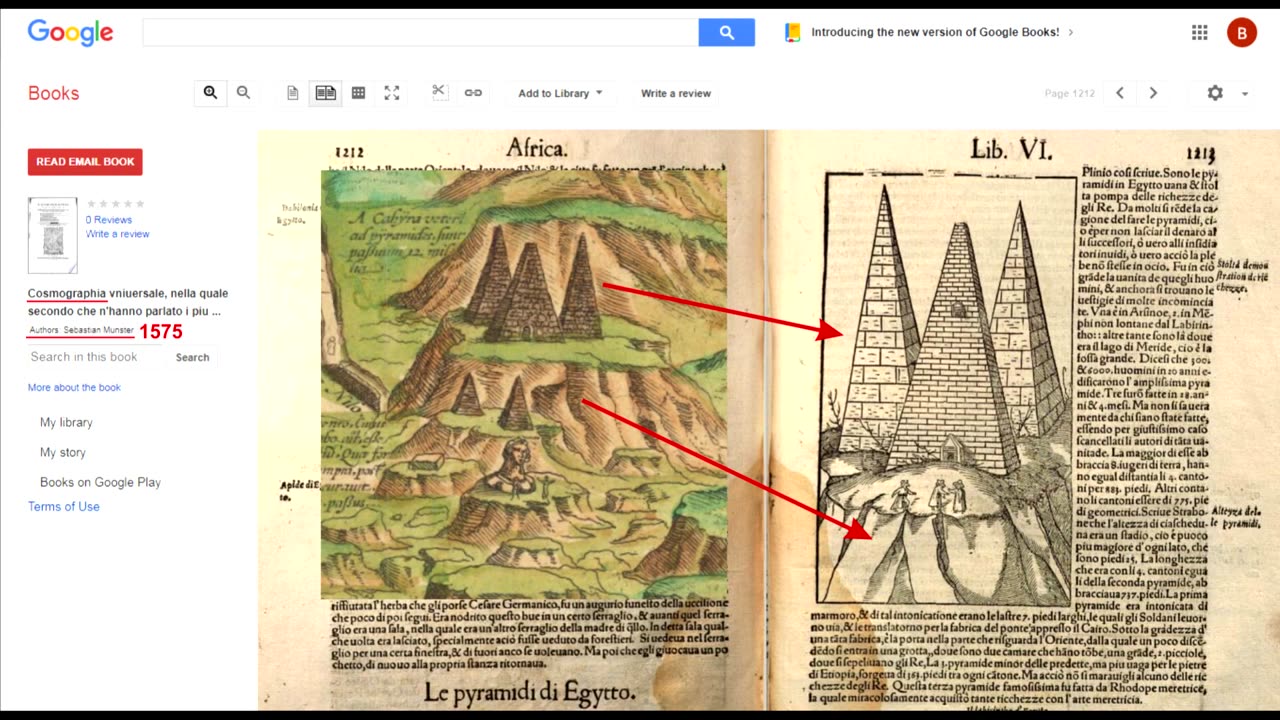The width and height of the screenshot is (1280, 720).
Task: Click the Le pyramidi di Egytto caption
Action: point(530,692)
